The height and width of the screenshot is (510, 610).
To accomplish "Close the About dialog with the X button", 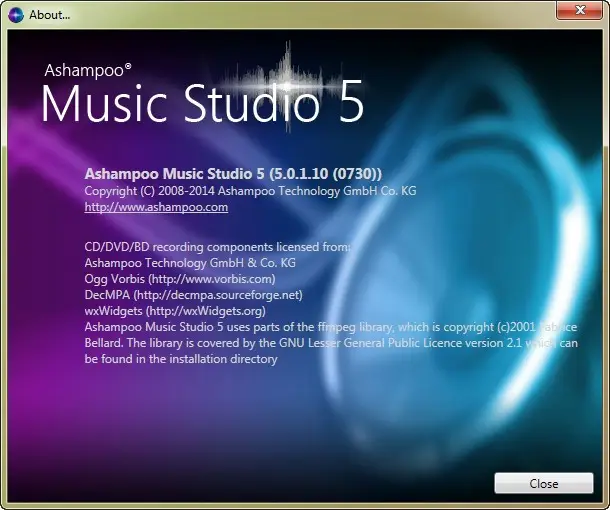I will click(x=580, y=10).
